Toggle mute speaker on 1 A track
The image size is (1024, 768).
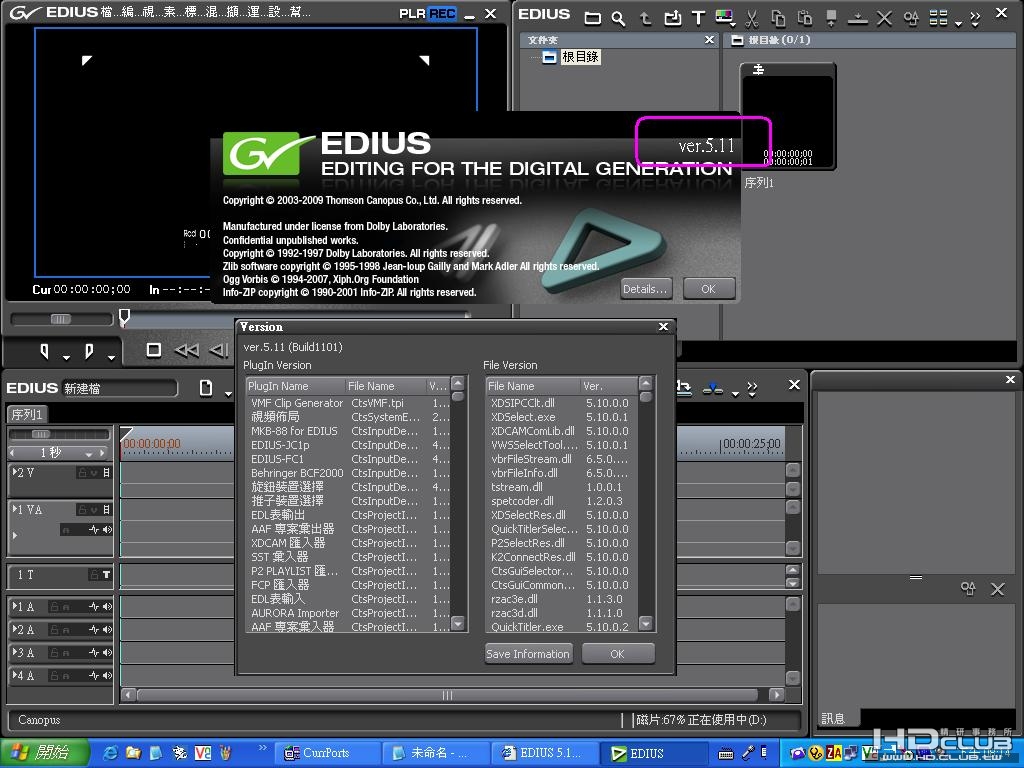tap(107, 607)
